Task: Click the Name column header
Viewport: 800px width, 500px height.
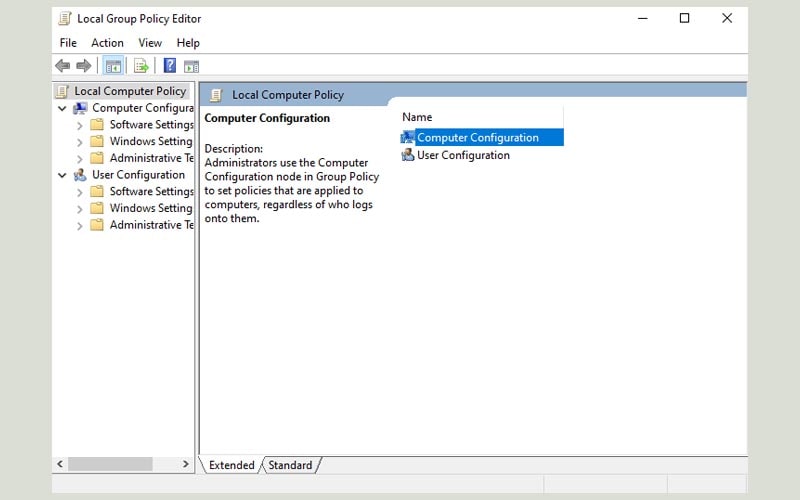Action: coord(482,117)
